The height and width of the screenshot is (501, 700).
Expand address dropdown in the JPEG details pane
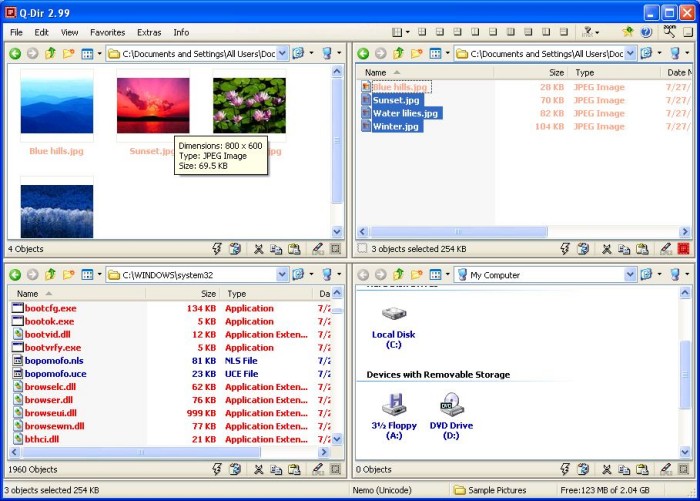[630, 54]
